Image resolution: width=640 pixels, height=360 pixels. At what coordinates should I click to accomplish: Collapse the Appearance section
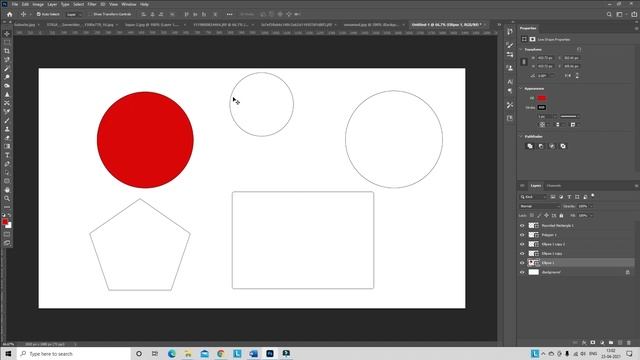[521, 89]
